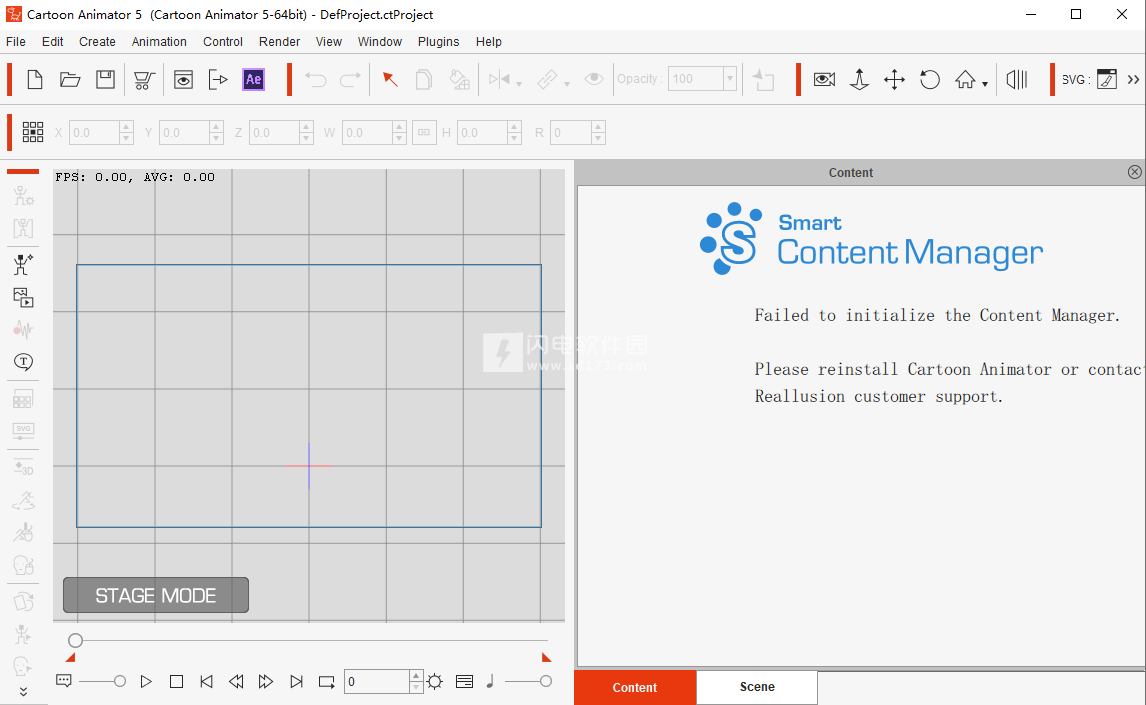Launch the After Effects (Ae) export
Image resolution: width=1146 pixels, height=705 pixels.
click(254, 79)
